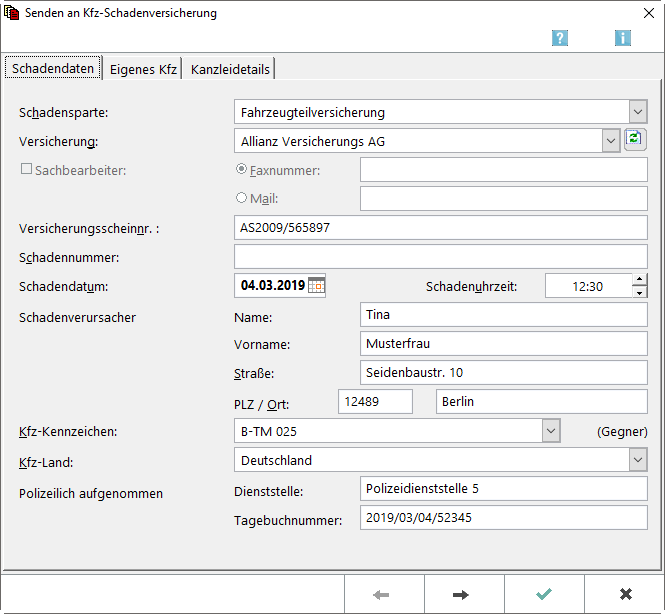The width and height of the screenshot is (665, 614).
Task: Switch to the Kanzleidetails tab
Action: pos(230,69)
